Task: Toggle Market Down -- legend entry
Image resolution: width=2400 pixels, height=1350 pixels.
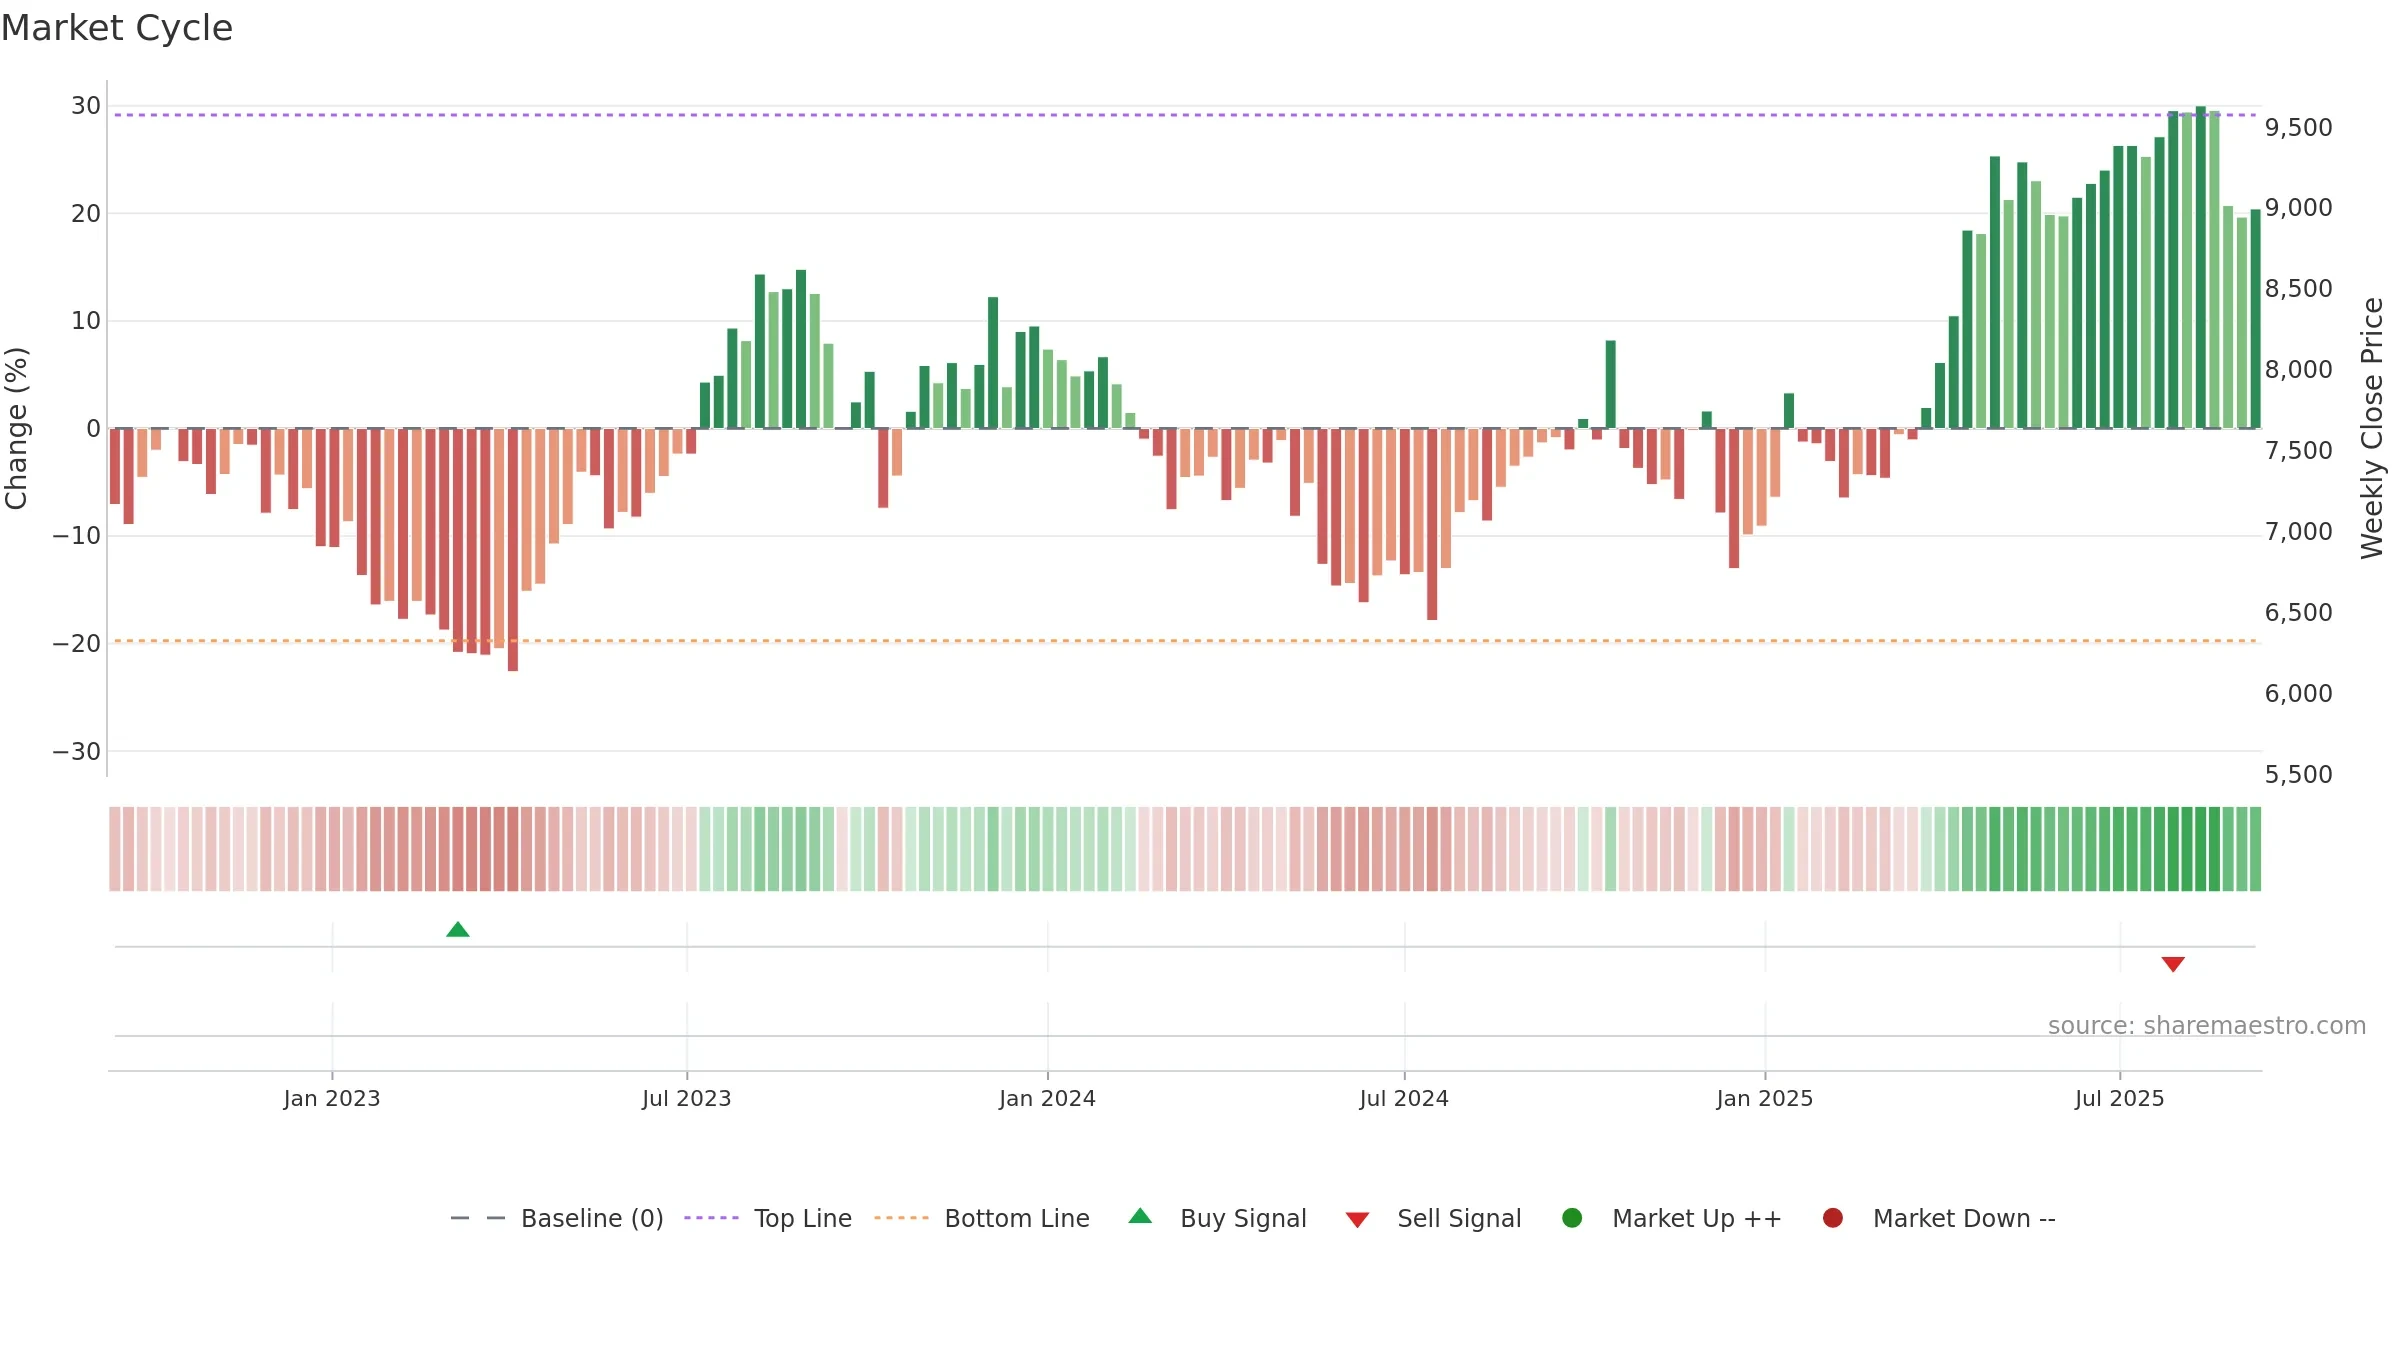Action: click(1939, 1218)
